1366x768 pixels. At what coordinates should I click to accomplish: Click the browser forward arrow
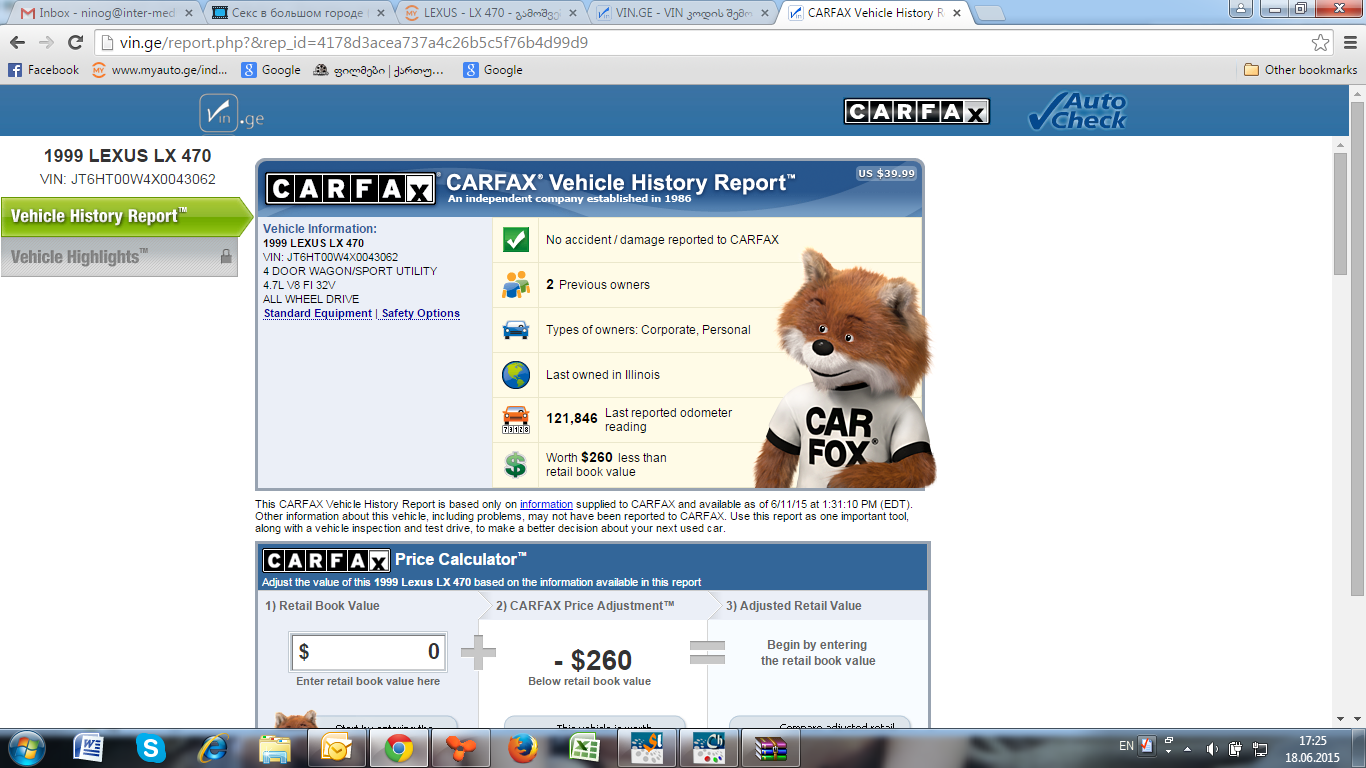(46, 43)
